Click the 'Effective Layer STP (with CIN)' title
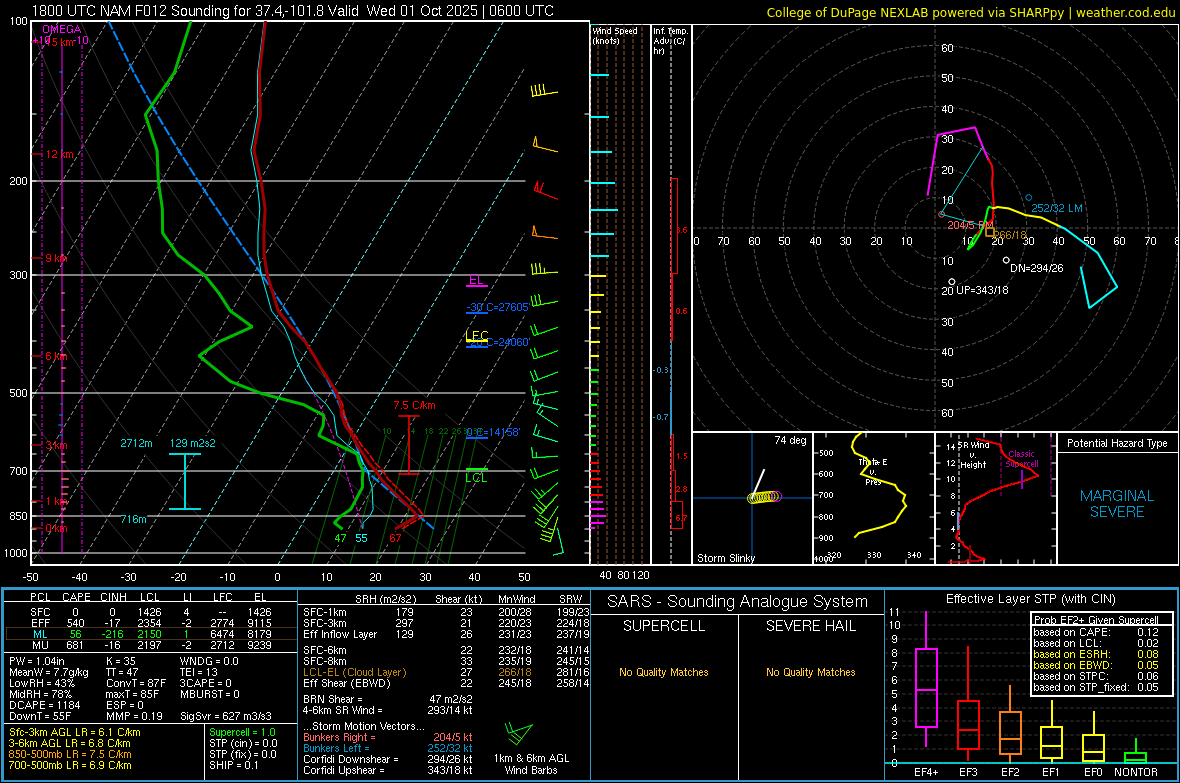This screenshot has width=1180, height=783. (1030, 599)
